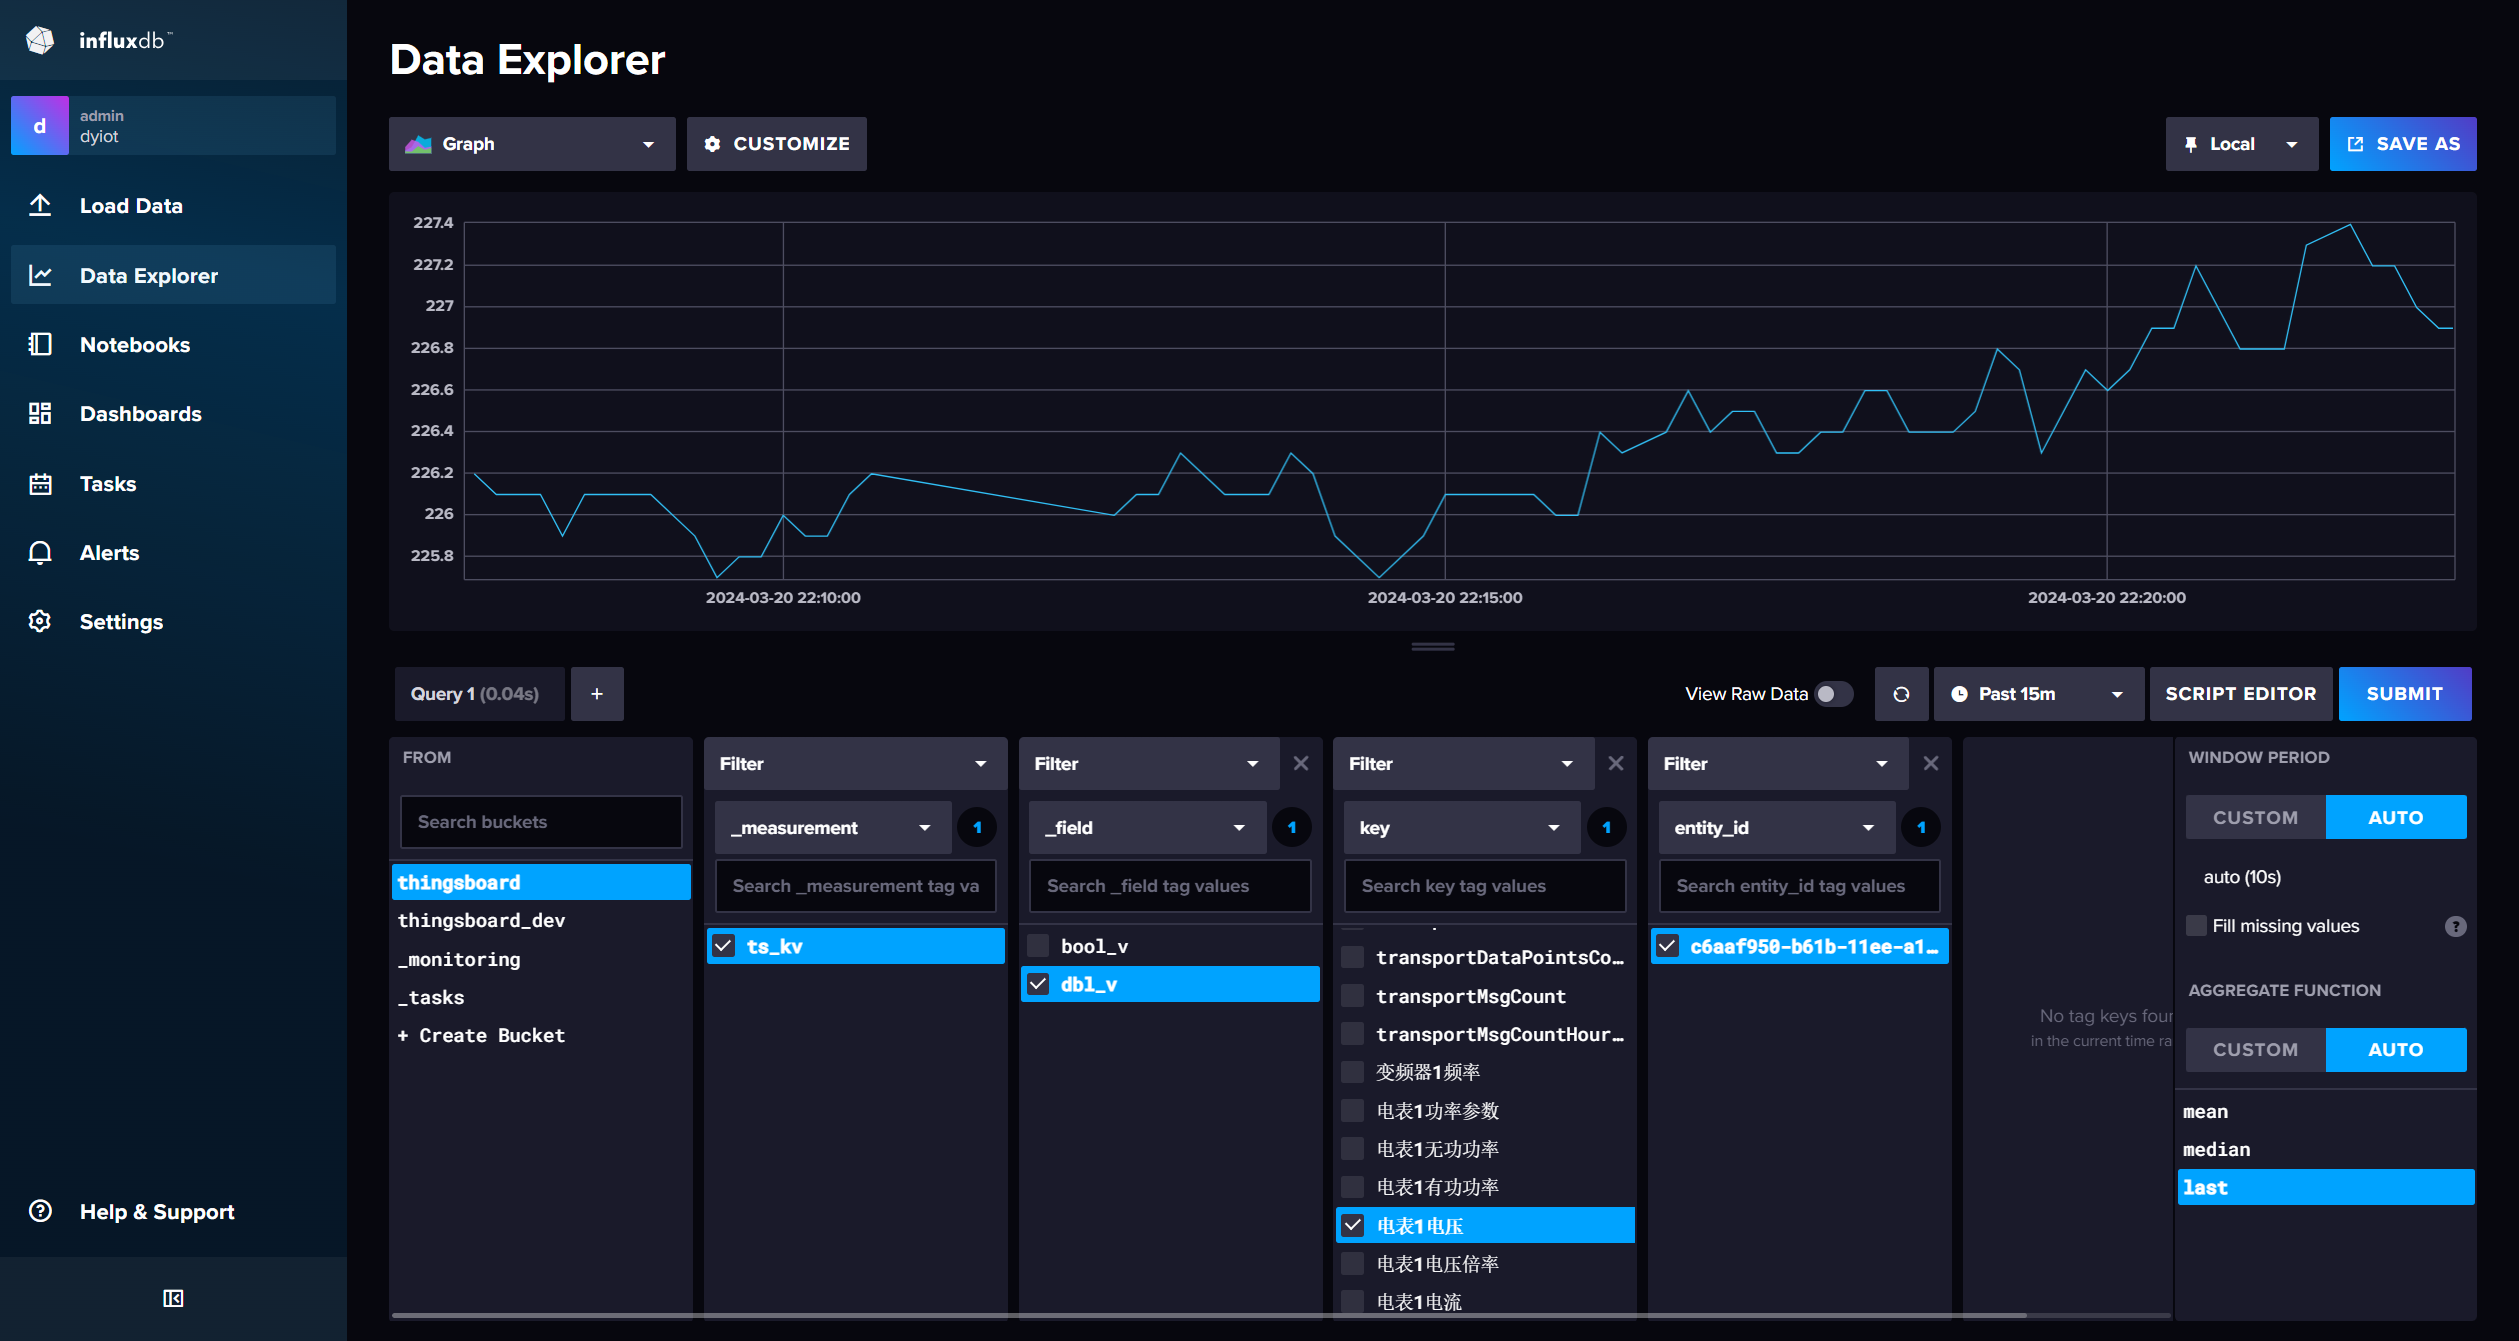Select the Query 1 tab
Image resolution: width=2519 pixels, height=1341 pixels.
[479, 694]
